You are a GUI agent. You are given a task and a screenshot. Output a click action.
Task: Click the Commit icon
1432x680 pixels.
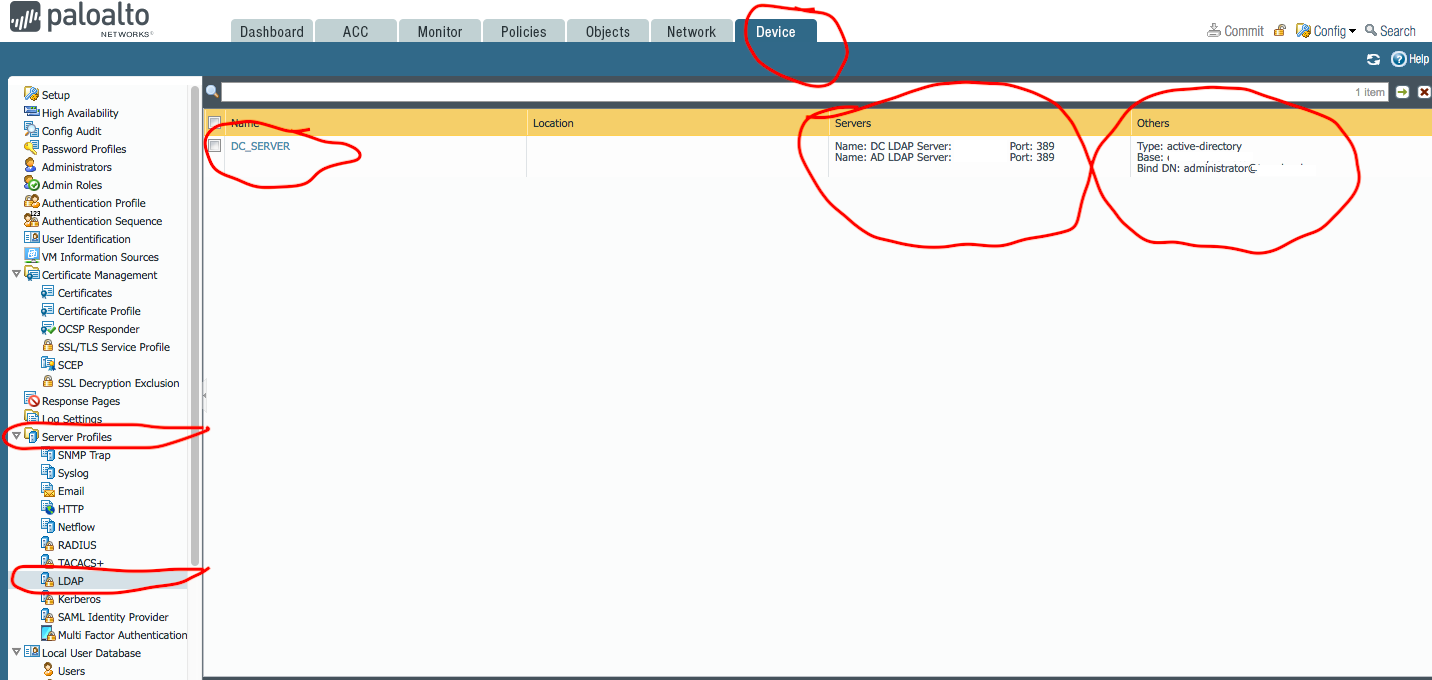point(1214,31)
